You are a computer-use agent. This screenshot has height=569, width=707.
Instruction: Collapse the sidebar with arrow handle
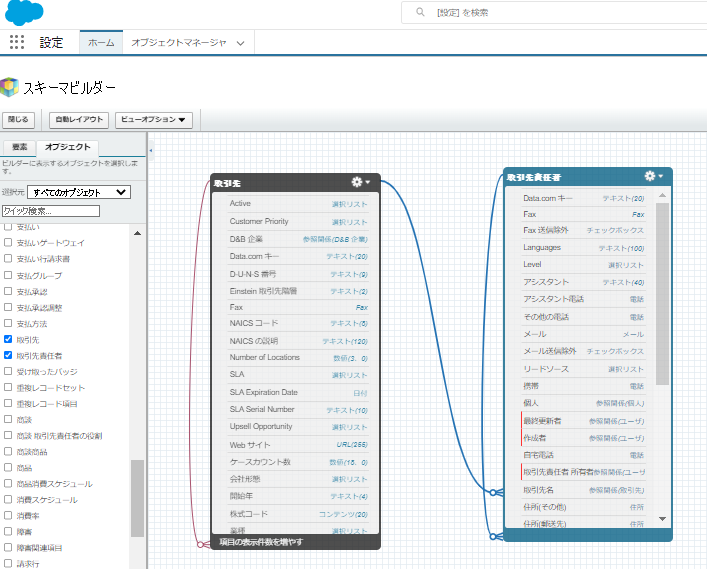151,151
